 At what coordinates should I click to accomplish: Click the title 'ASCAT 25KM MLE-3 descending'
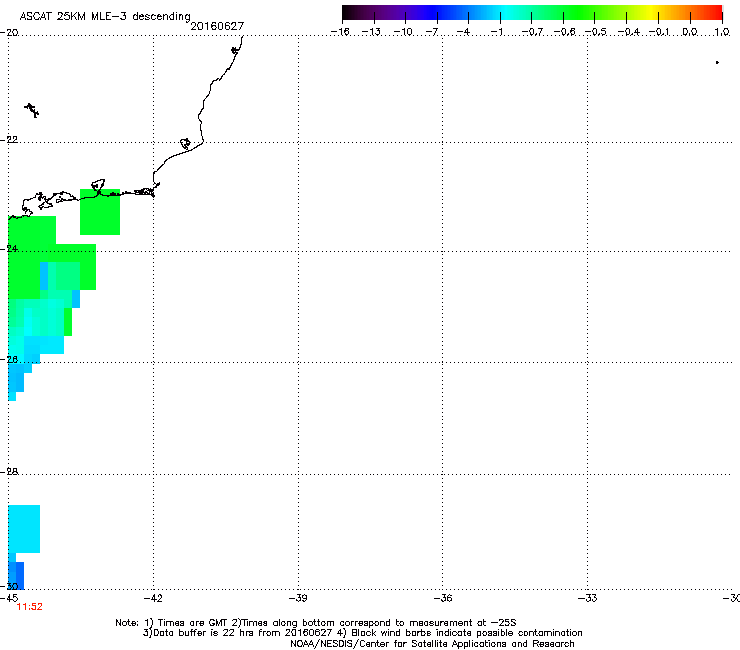click(x=105, y=17)
